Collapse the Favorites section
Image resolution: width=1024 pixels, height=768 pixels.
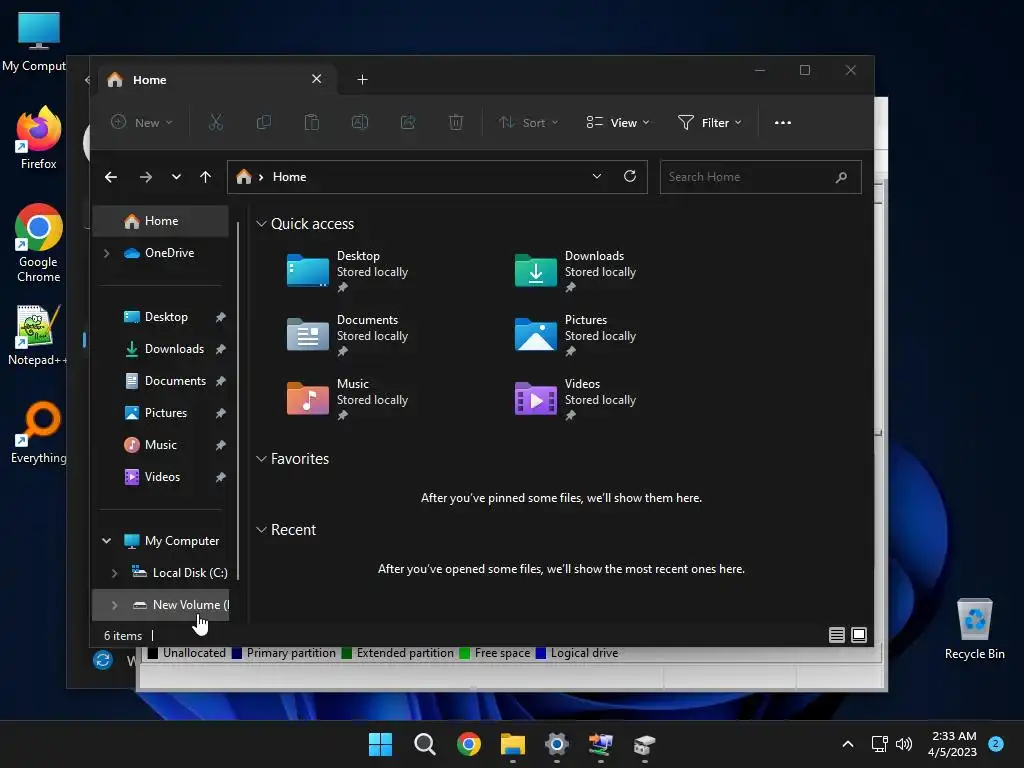coord(261,459)
